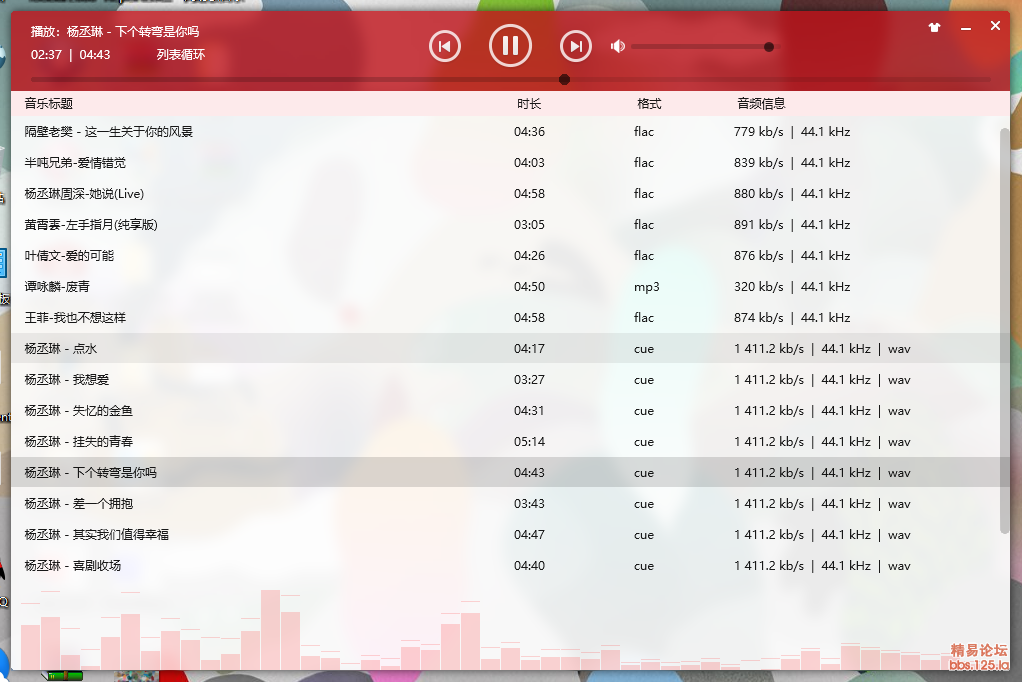Click the now-playing title in header
Viewport: 1022px width, 682px height.
(x=115, y=31)
